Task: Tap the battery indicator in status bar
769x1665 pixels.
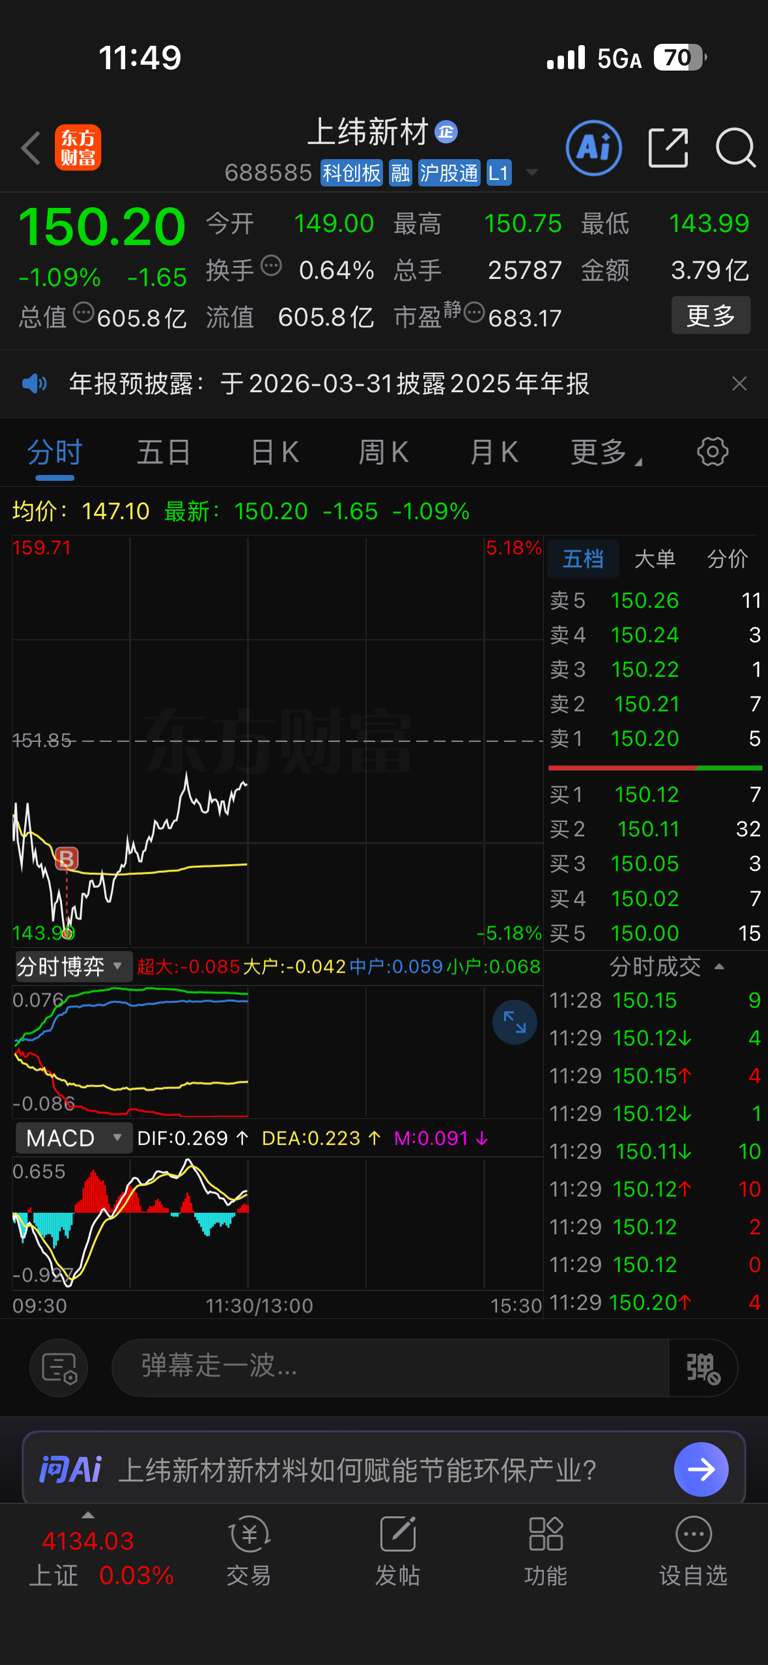Action: [681, 58]
